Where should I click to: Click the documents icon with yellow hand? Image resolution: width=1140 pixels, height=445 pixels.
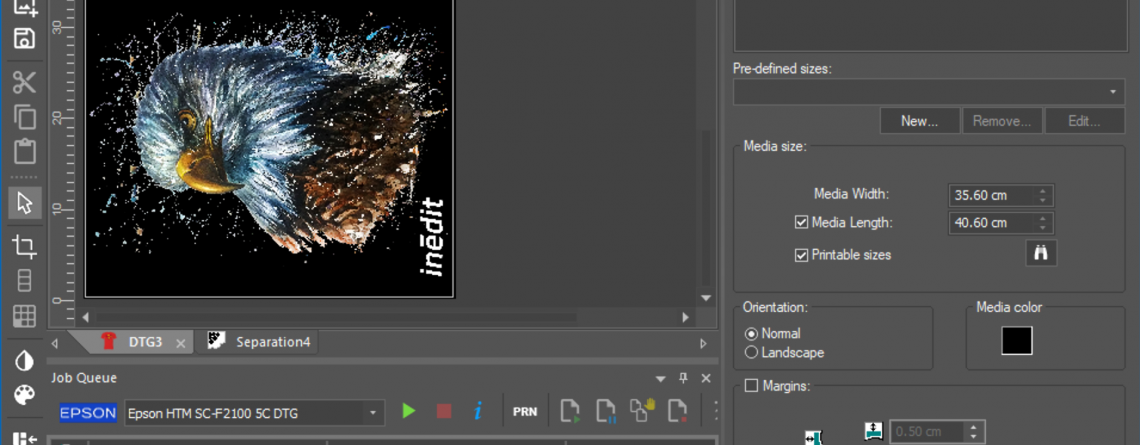642,411
